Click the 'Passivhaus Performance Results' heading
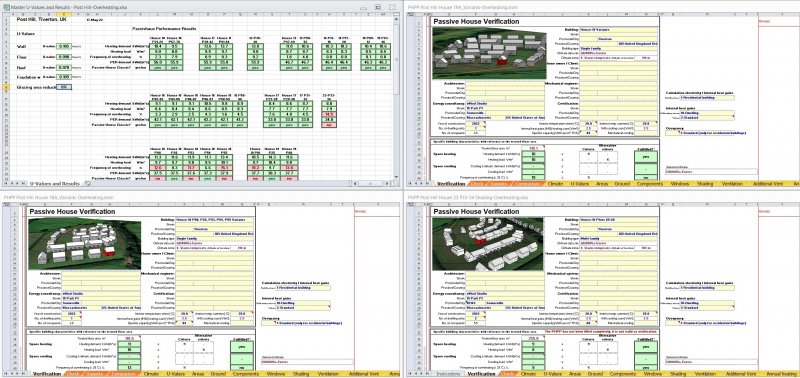800x378 pixels. 164,29
